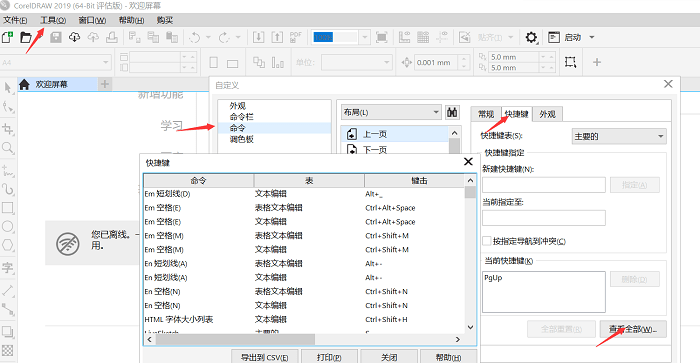The width and height of the screenshot is (700, 363).
Task: Select the Rectangle tool
Action: point(8,208)
